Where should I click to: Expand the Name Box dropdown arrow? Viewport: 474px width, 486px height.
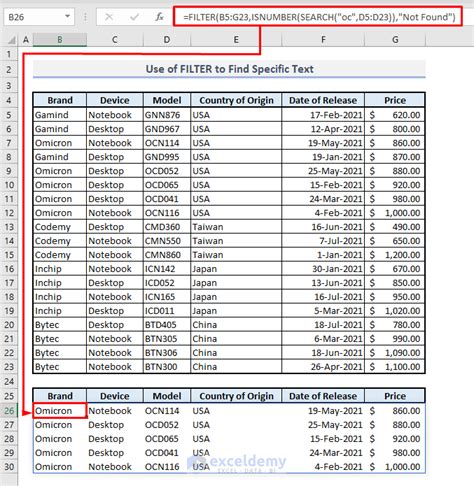tap(67, 16)
